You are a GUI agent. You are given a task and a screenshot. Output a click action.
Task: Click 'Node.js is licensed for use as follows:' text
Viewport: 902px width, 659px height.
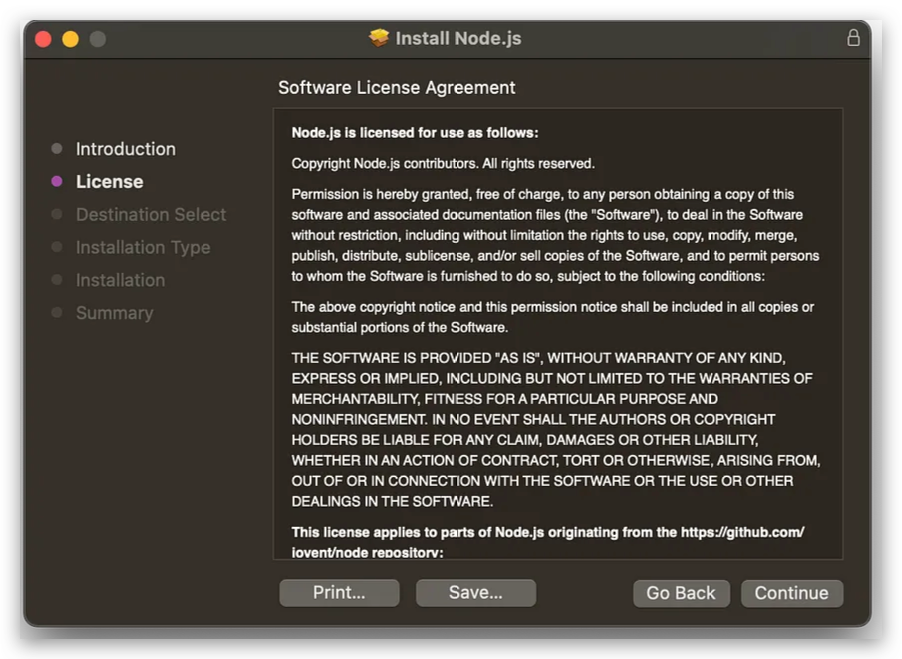tap(415, 133)
